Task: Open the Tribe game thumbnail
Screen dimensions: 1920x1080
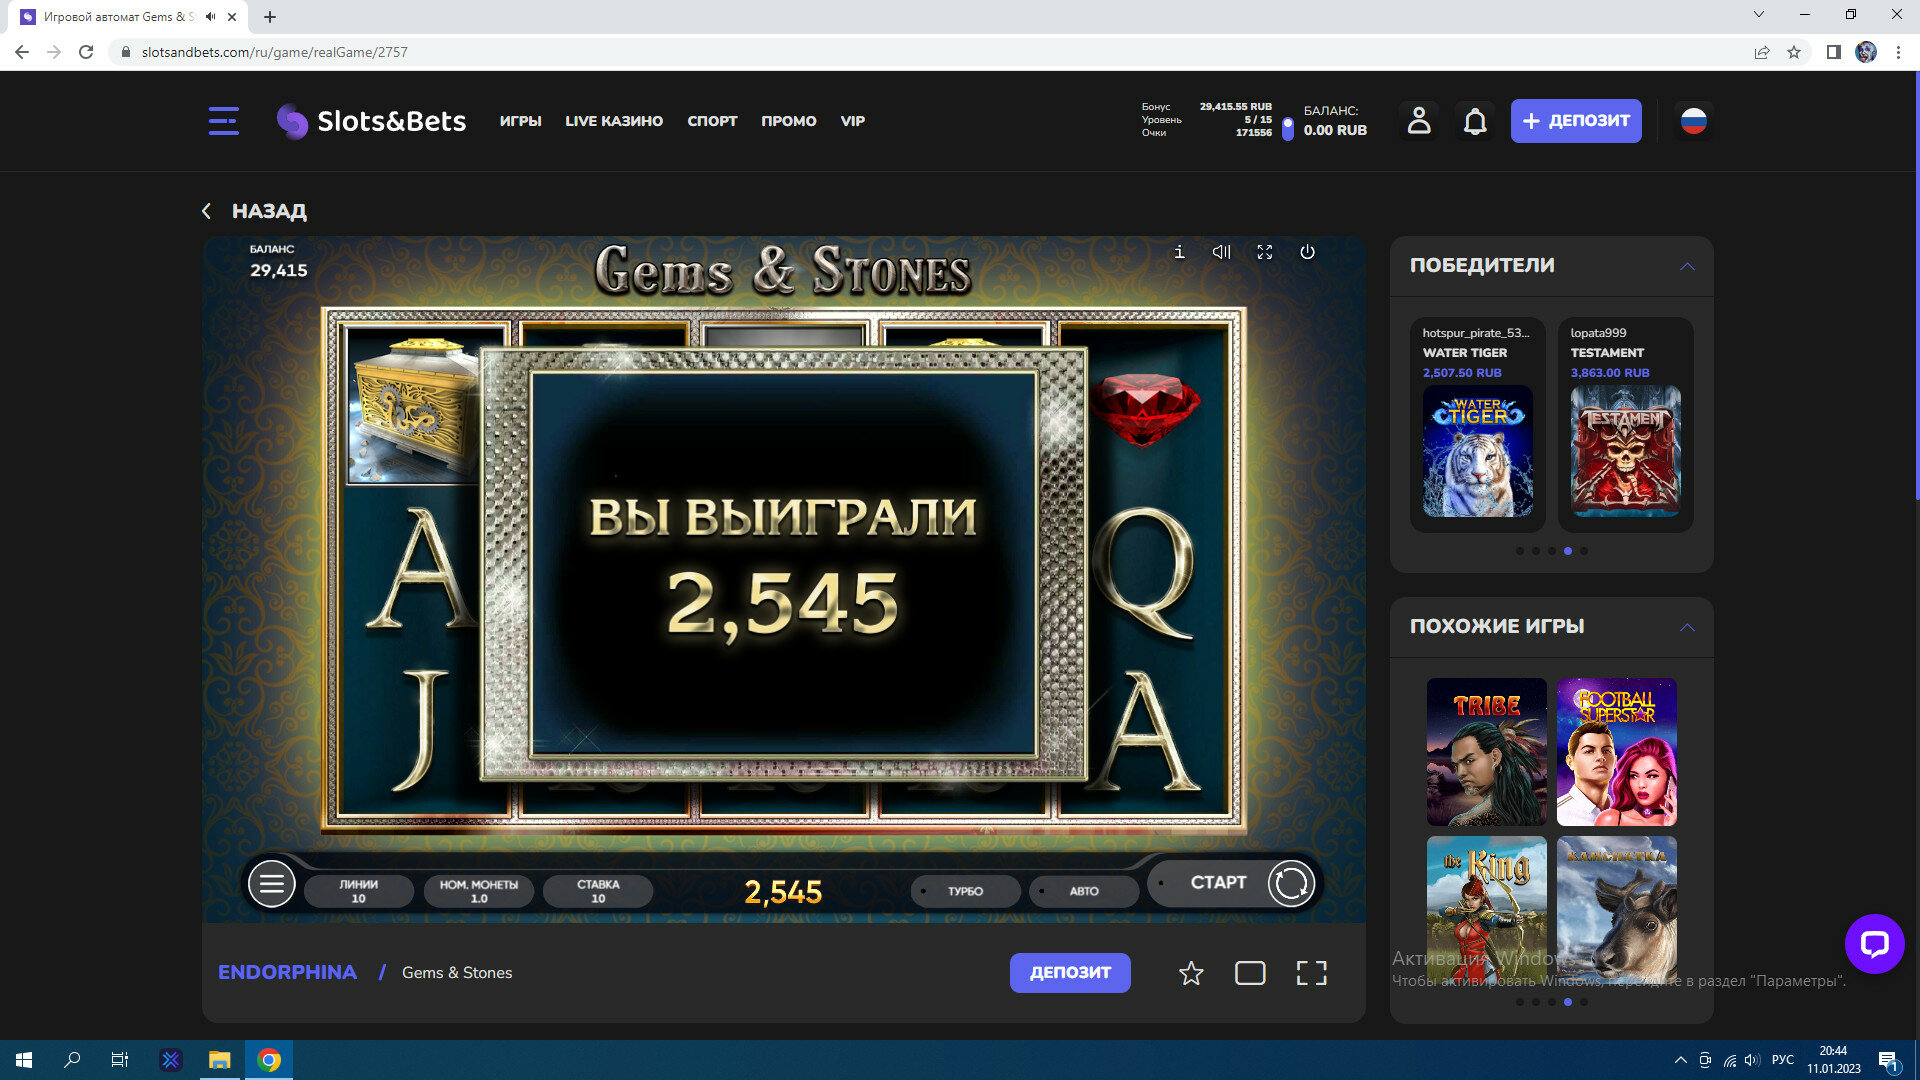Action: pyautogui.click(x=1486, y=751)
